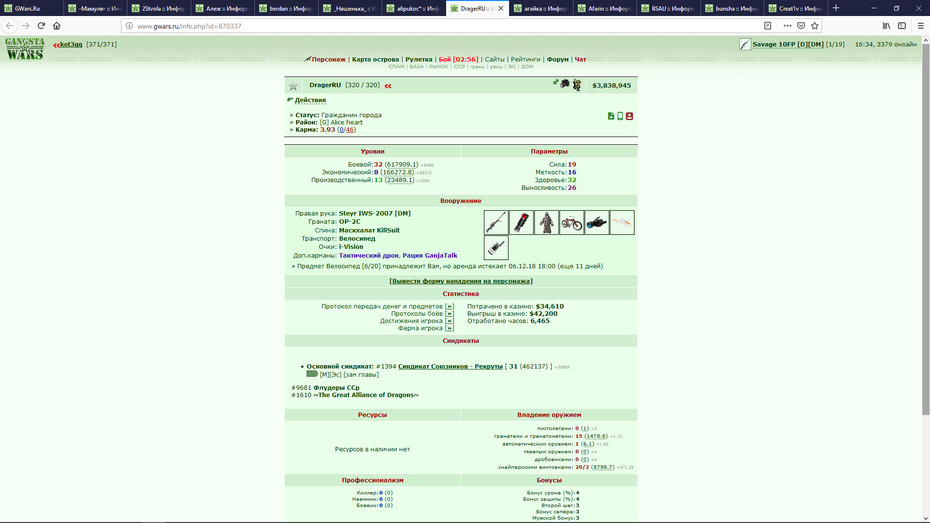Close the DragerRU browser tab
This screenshot has width=930, height=523.
[501, 8]
